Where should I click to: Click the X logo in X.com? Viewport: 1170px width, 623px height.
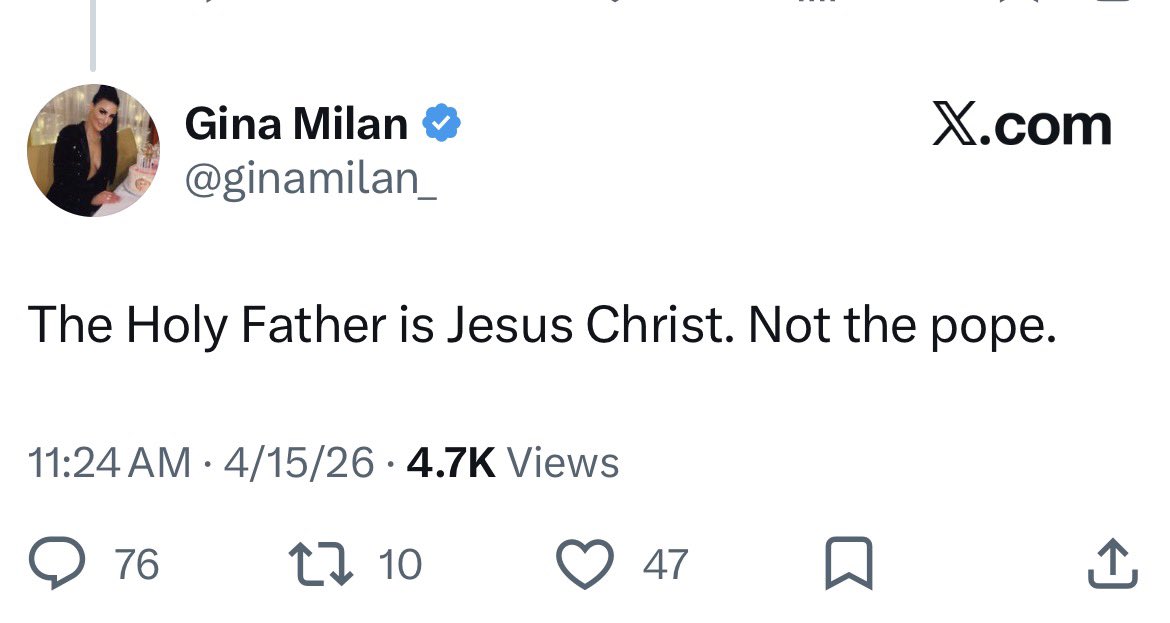click(x=953, y=127)
